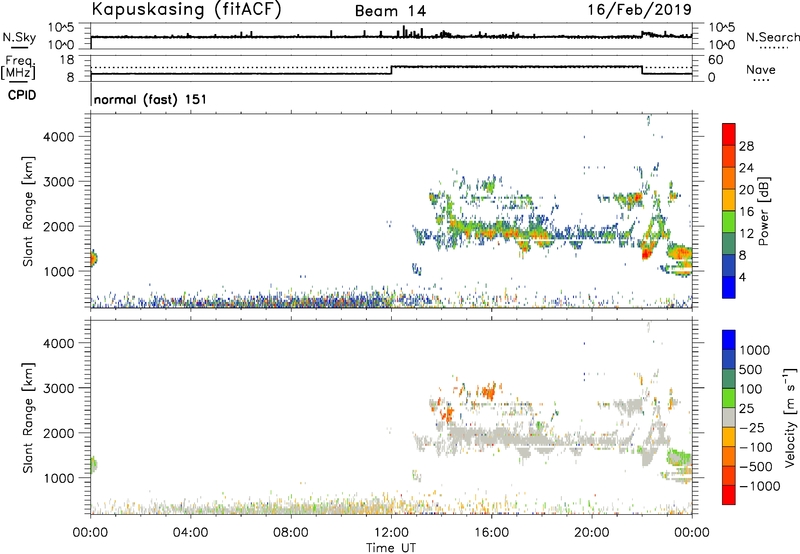The width and height of the screenshot is (800, 554).
Task: Click the frequency step-down near 22:00
Action: point(642,70)
